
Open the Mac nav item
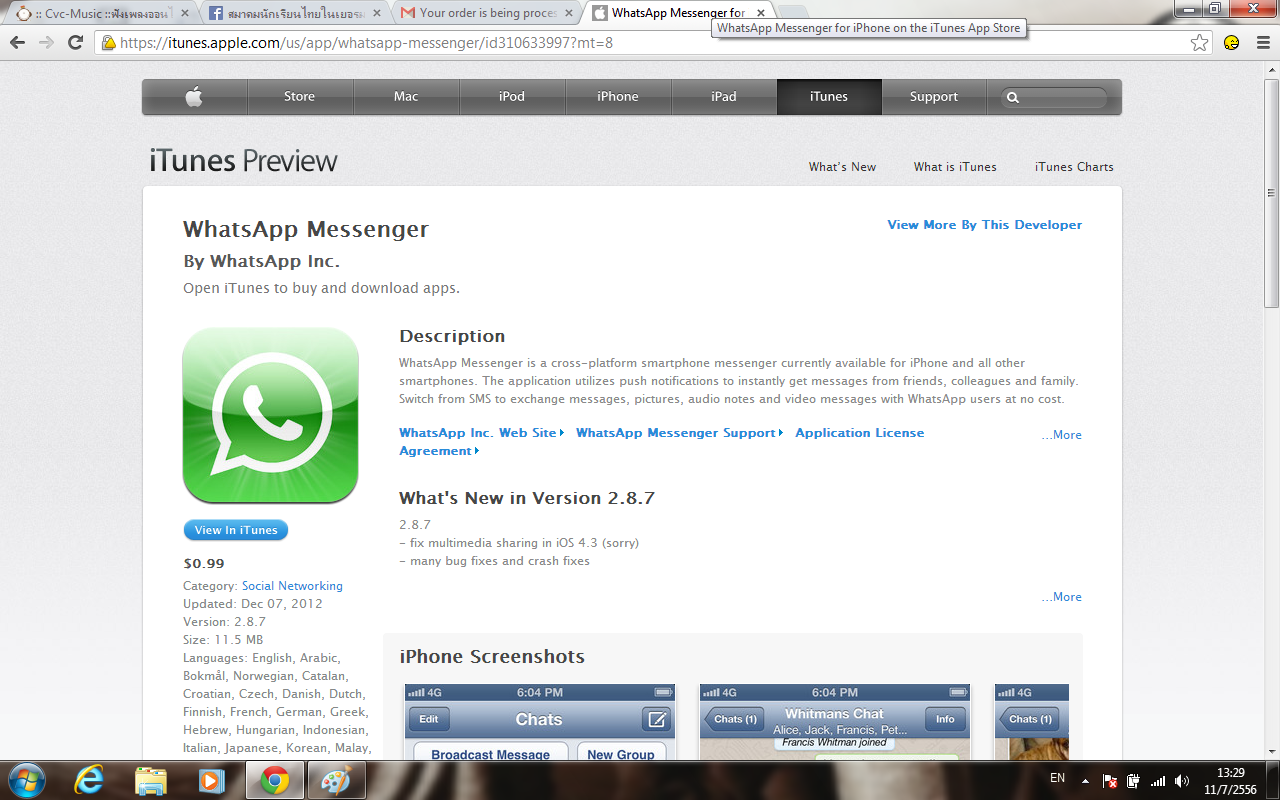point(406,97)
